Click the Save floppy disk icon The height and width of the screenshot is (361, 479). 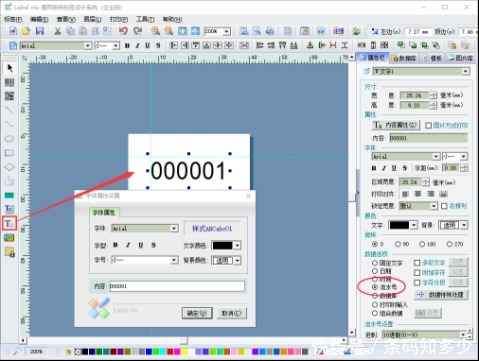[40, 31]
